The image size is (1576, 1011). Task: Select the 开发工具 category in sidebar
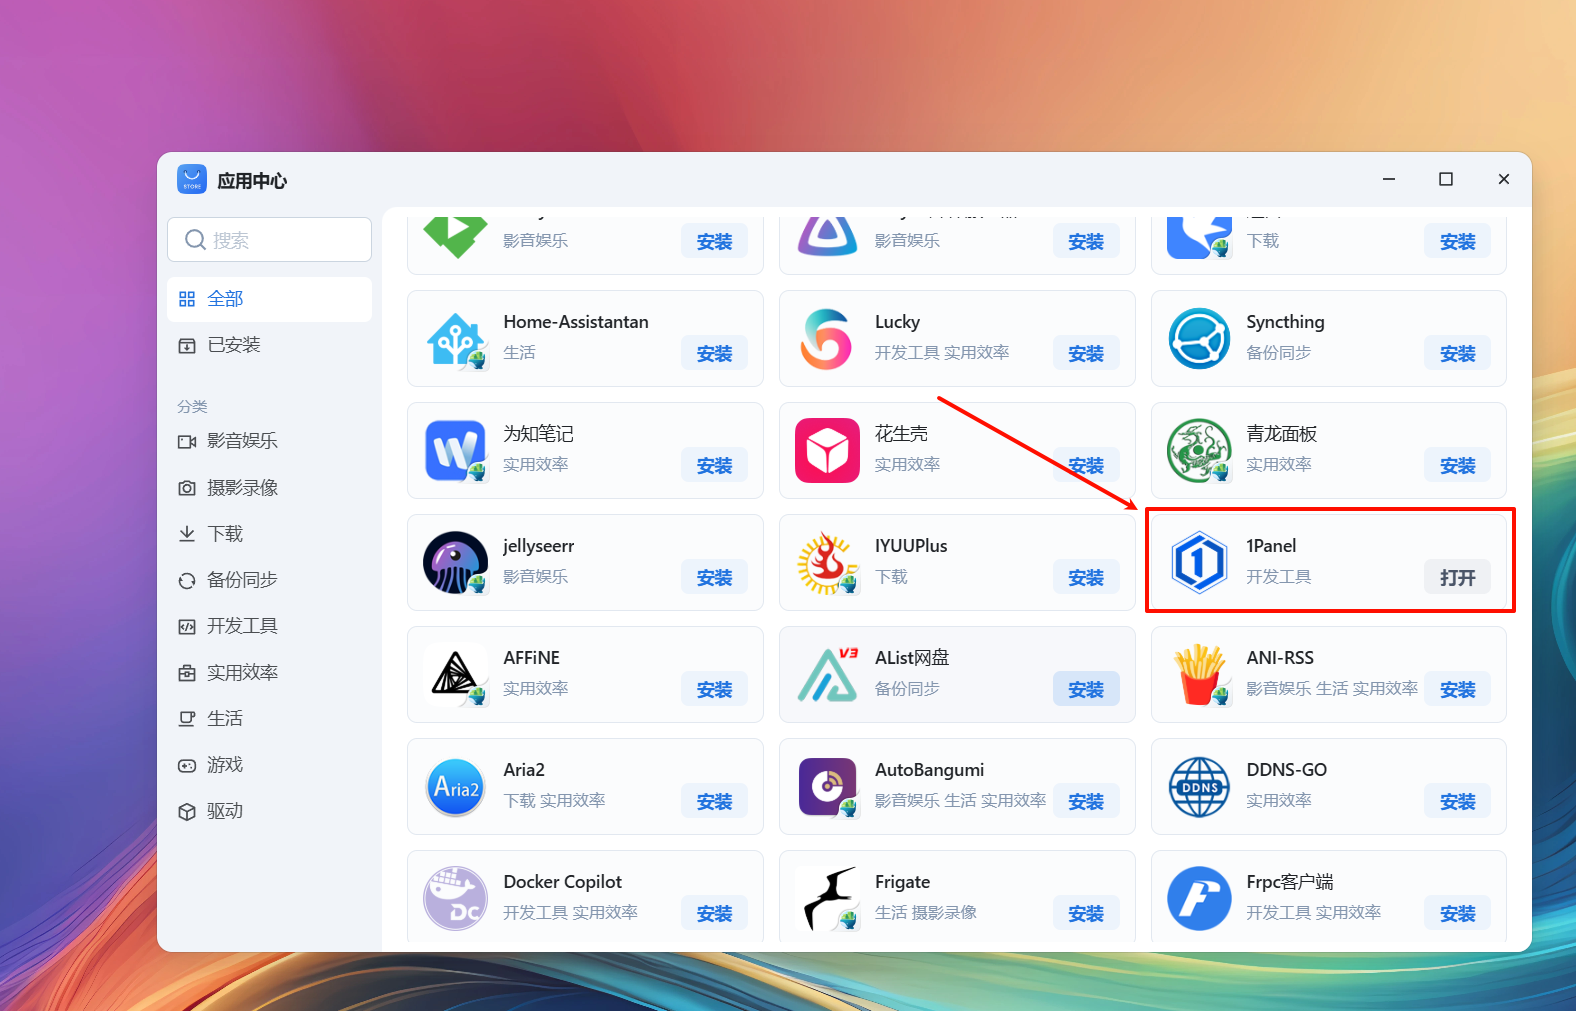click(x=269, y=626)
